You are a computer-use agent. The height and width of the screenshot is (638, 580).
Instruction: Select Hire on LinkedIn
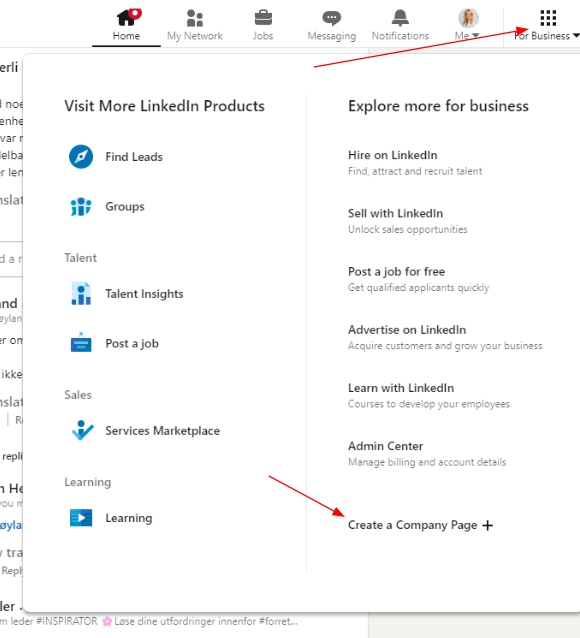[x=392, y=155]
